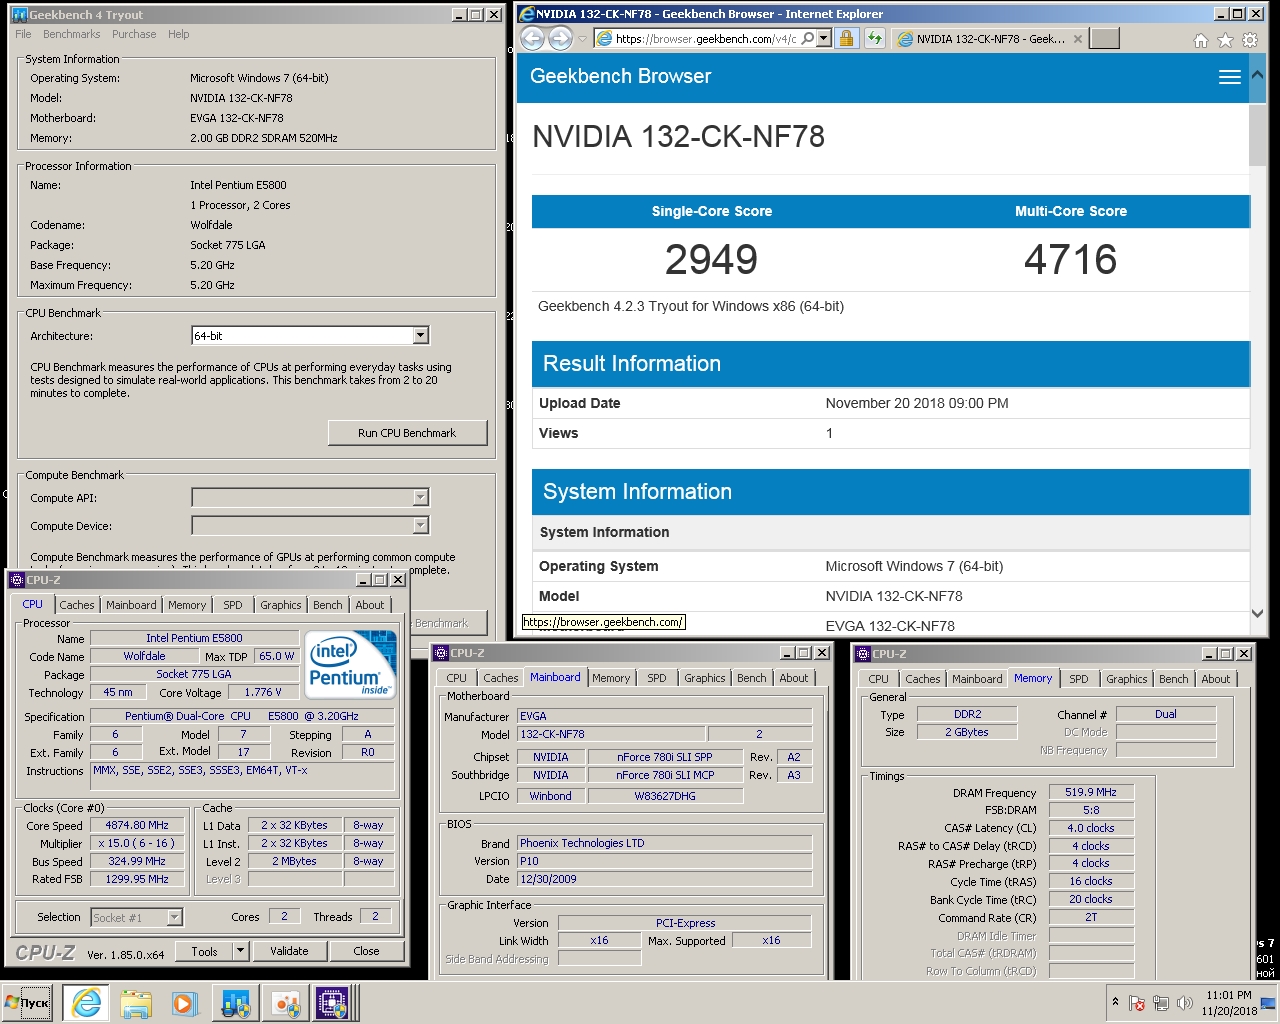1280x1024 pixels.
Task: Switch to SPD tab in CPU-Z CPU window
Action: [x=233, y=605]
